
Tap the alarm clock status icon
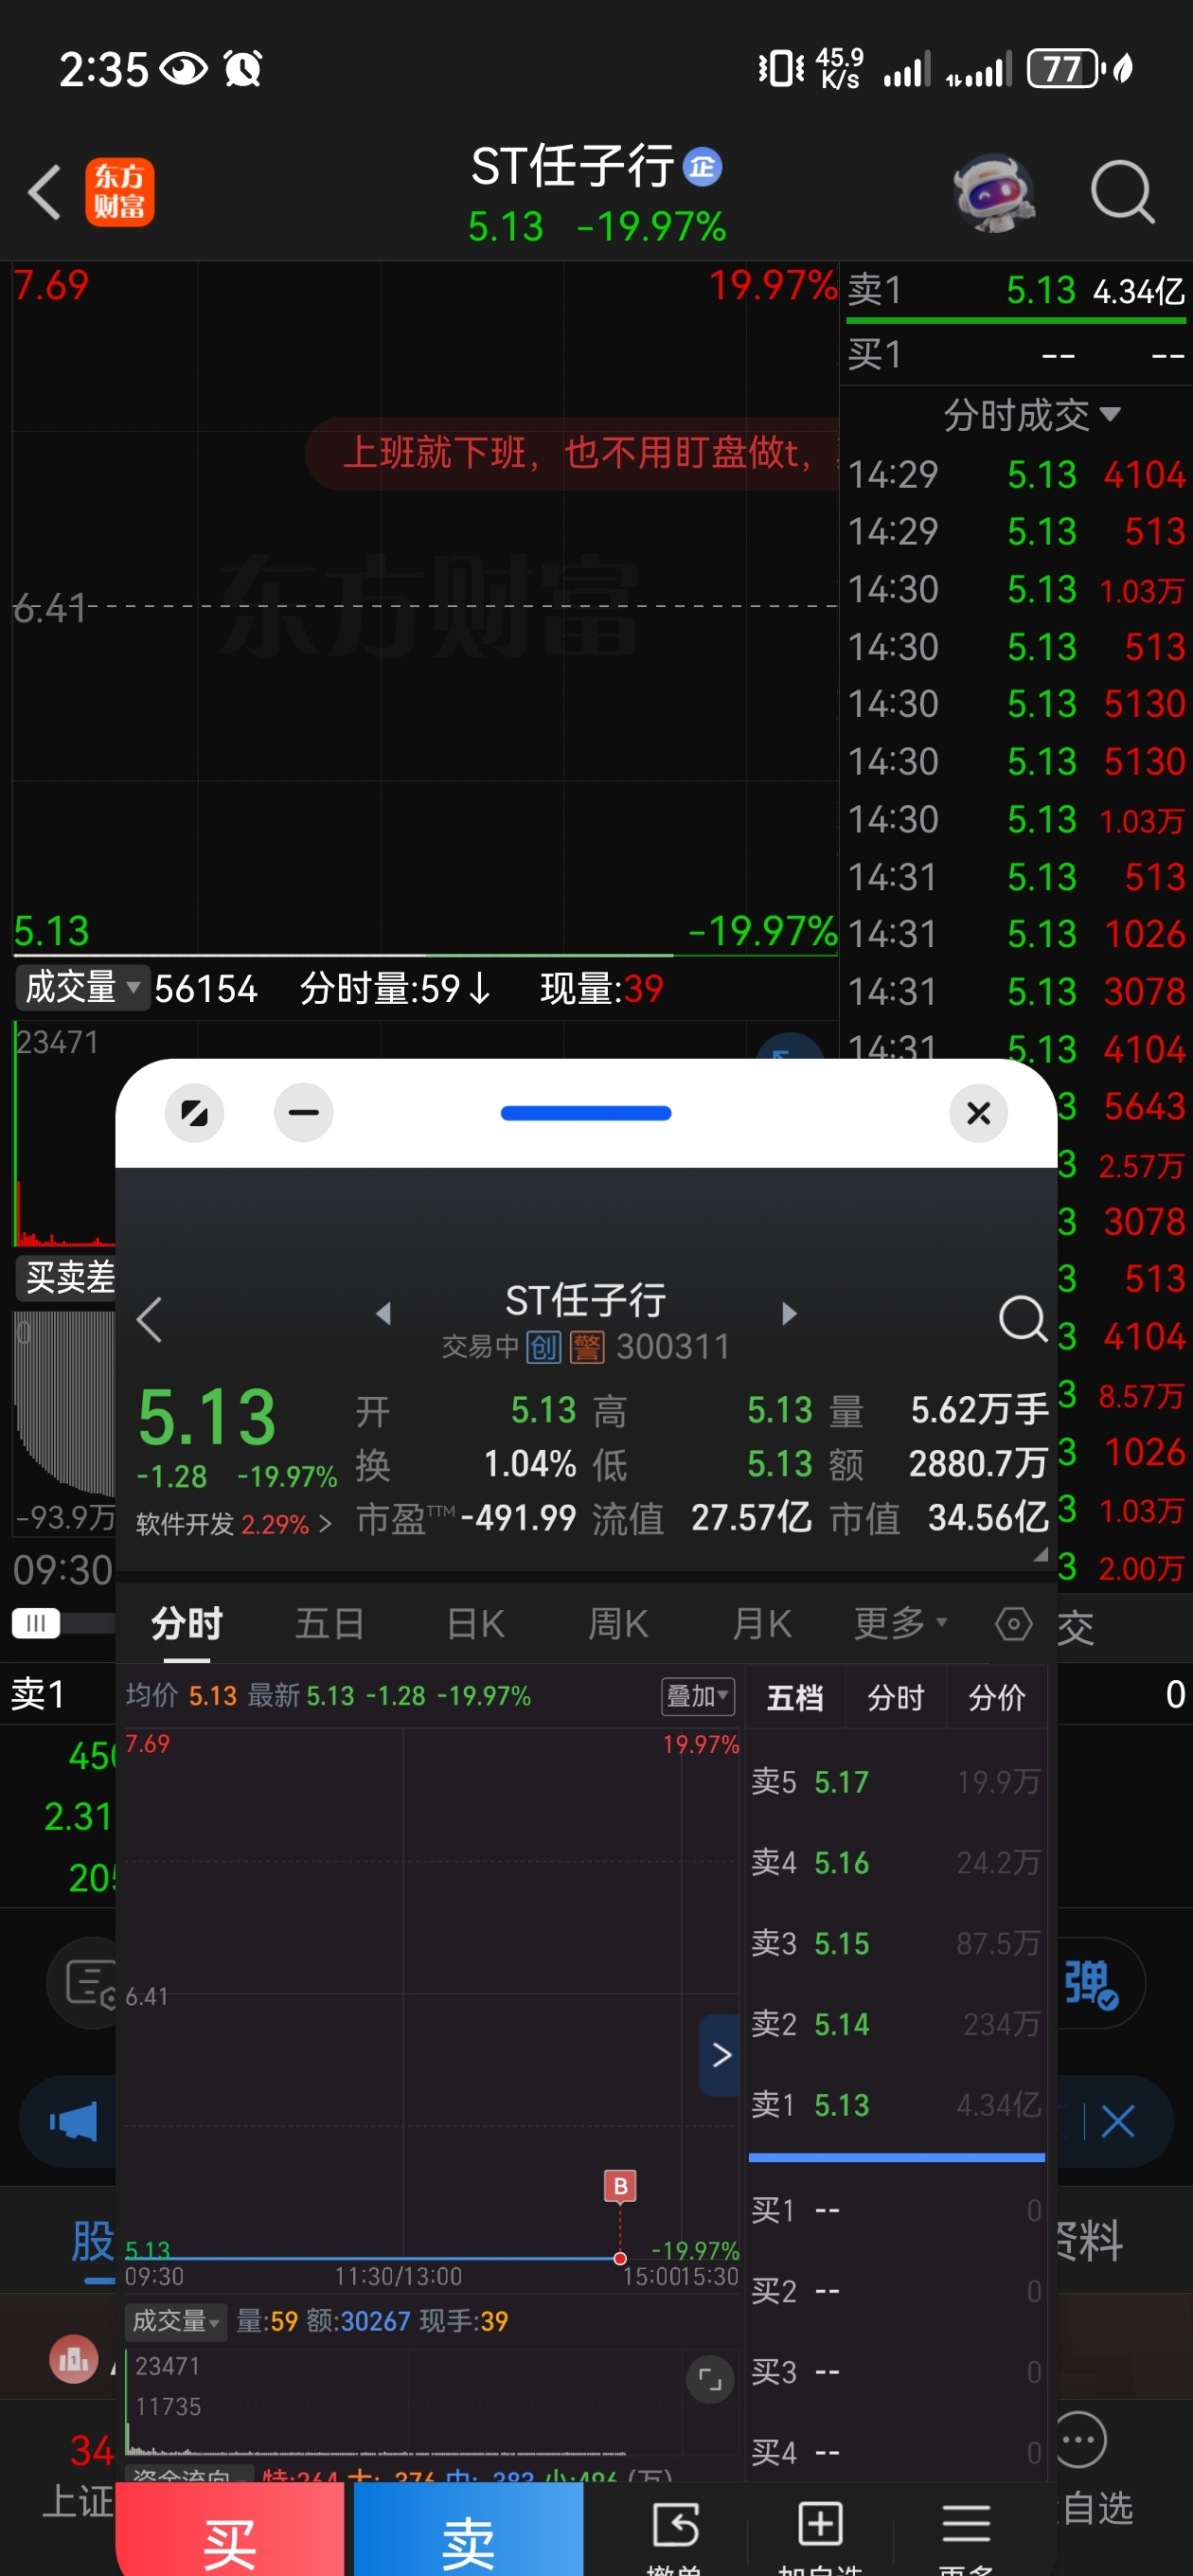tap(243, 69)
